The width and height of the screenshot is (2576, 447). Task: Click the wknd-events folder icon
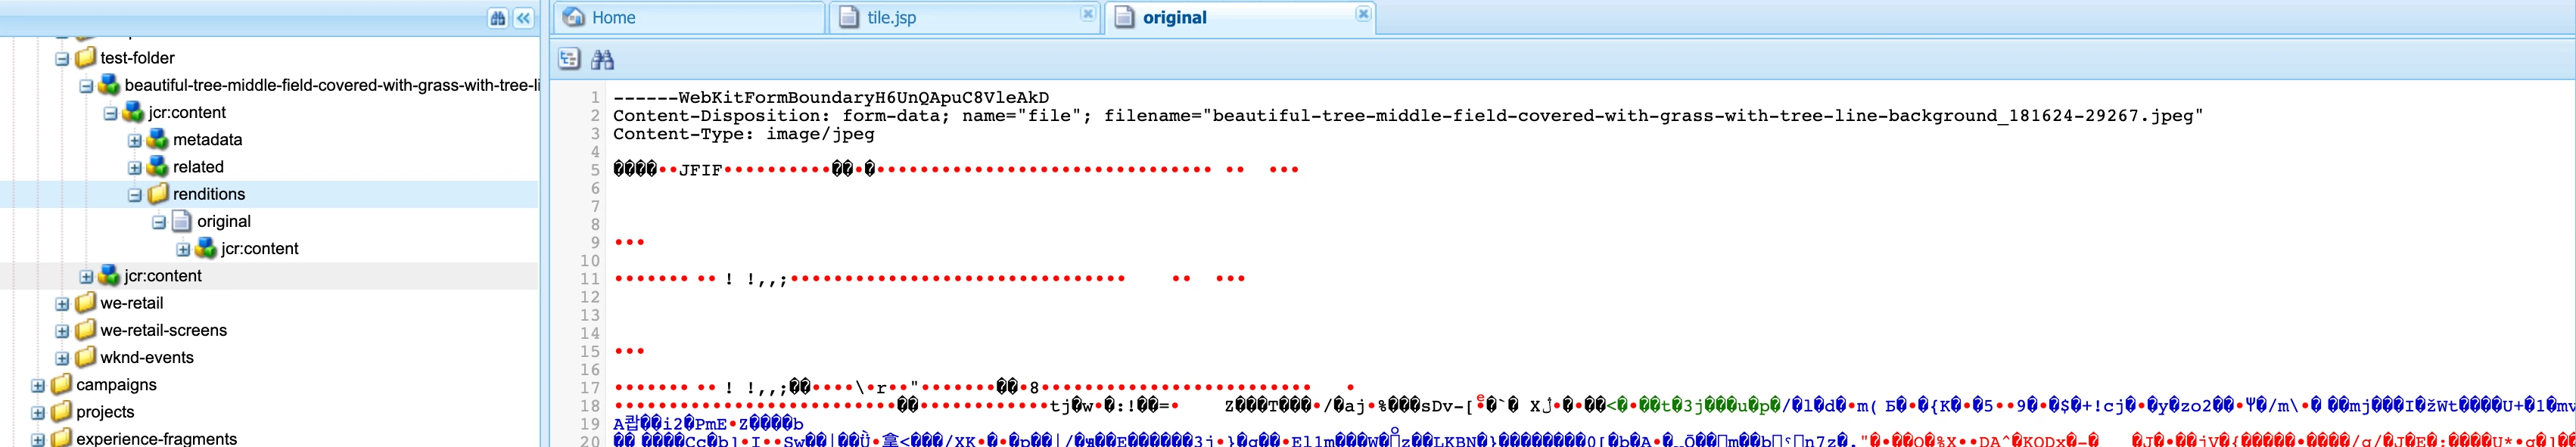[86, 357]
